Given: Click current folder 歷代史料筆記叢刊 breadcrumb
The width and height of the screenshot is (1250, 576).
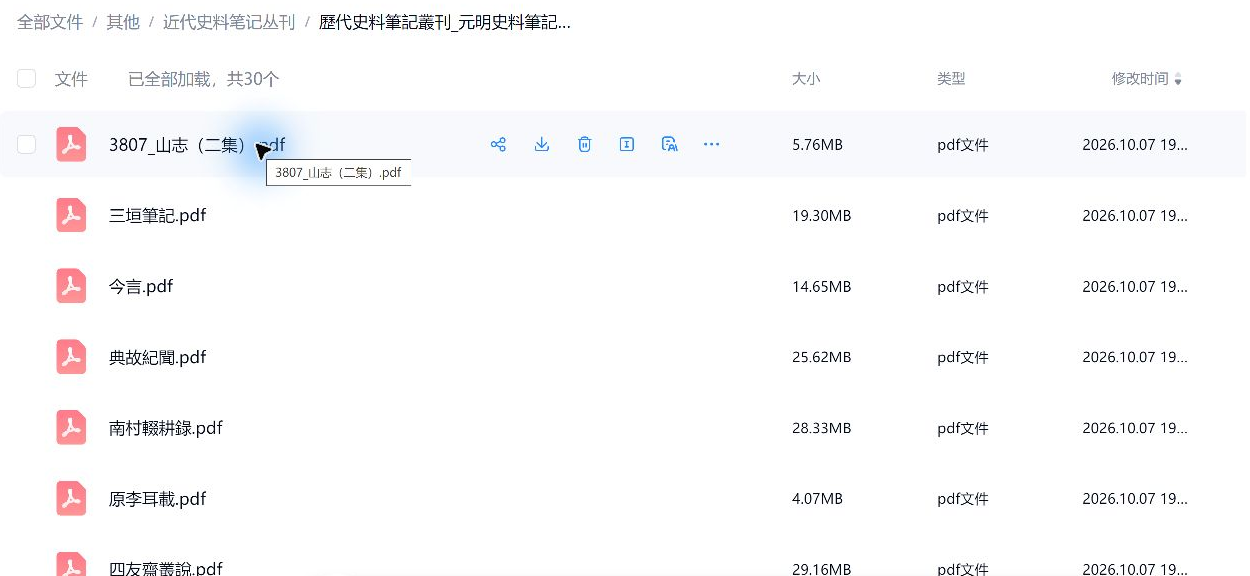Looking at the screenshot, I should 445,22.
